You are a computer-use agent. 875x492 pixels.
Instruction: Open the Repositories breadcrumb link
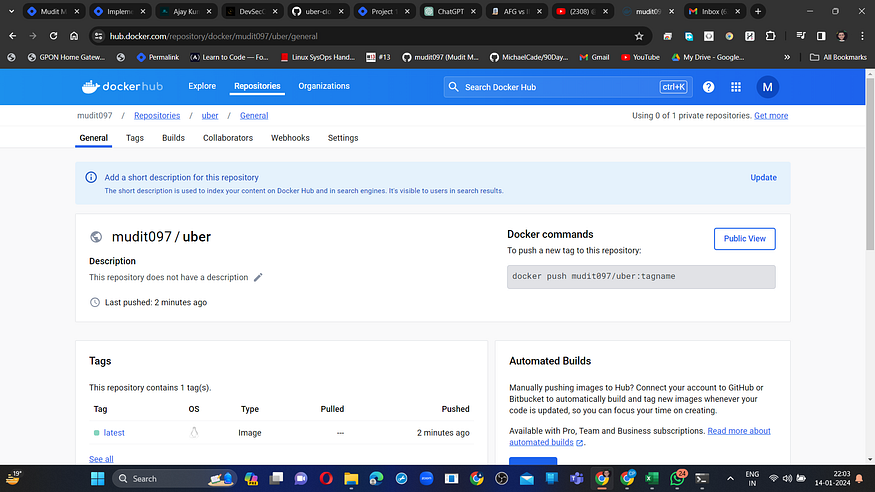[x=157, y=115]
